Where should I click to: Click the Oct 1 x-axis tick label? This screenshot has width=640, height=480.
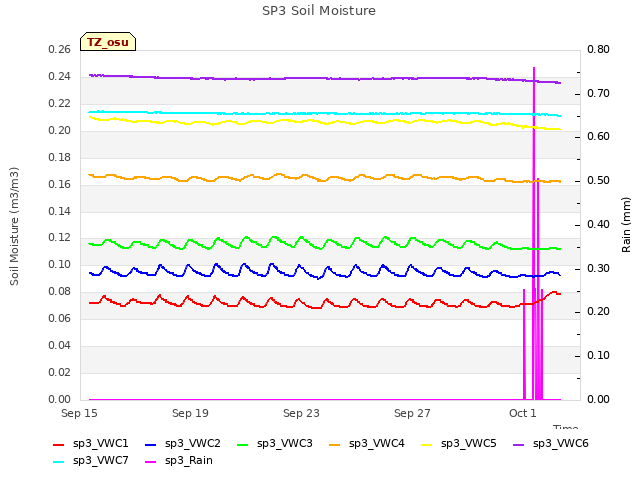(522, 413)
